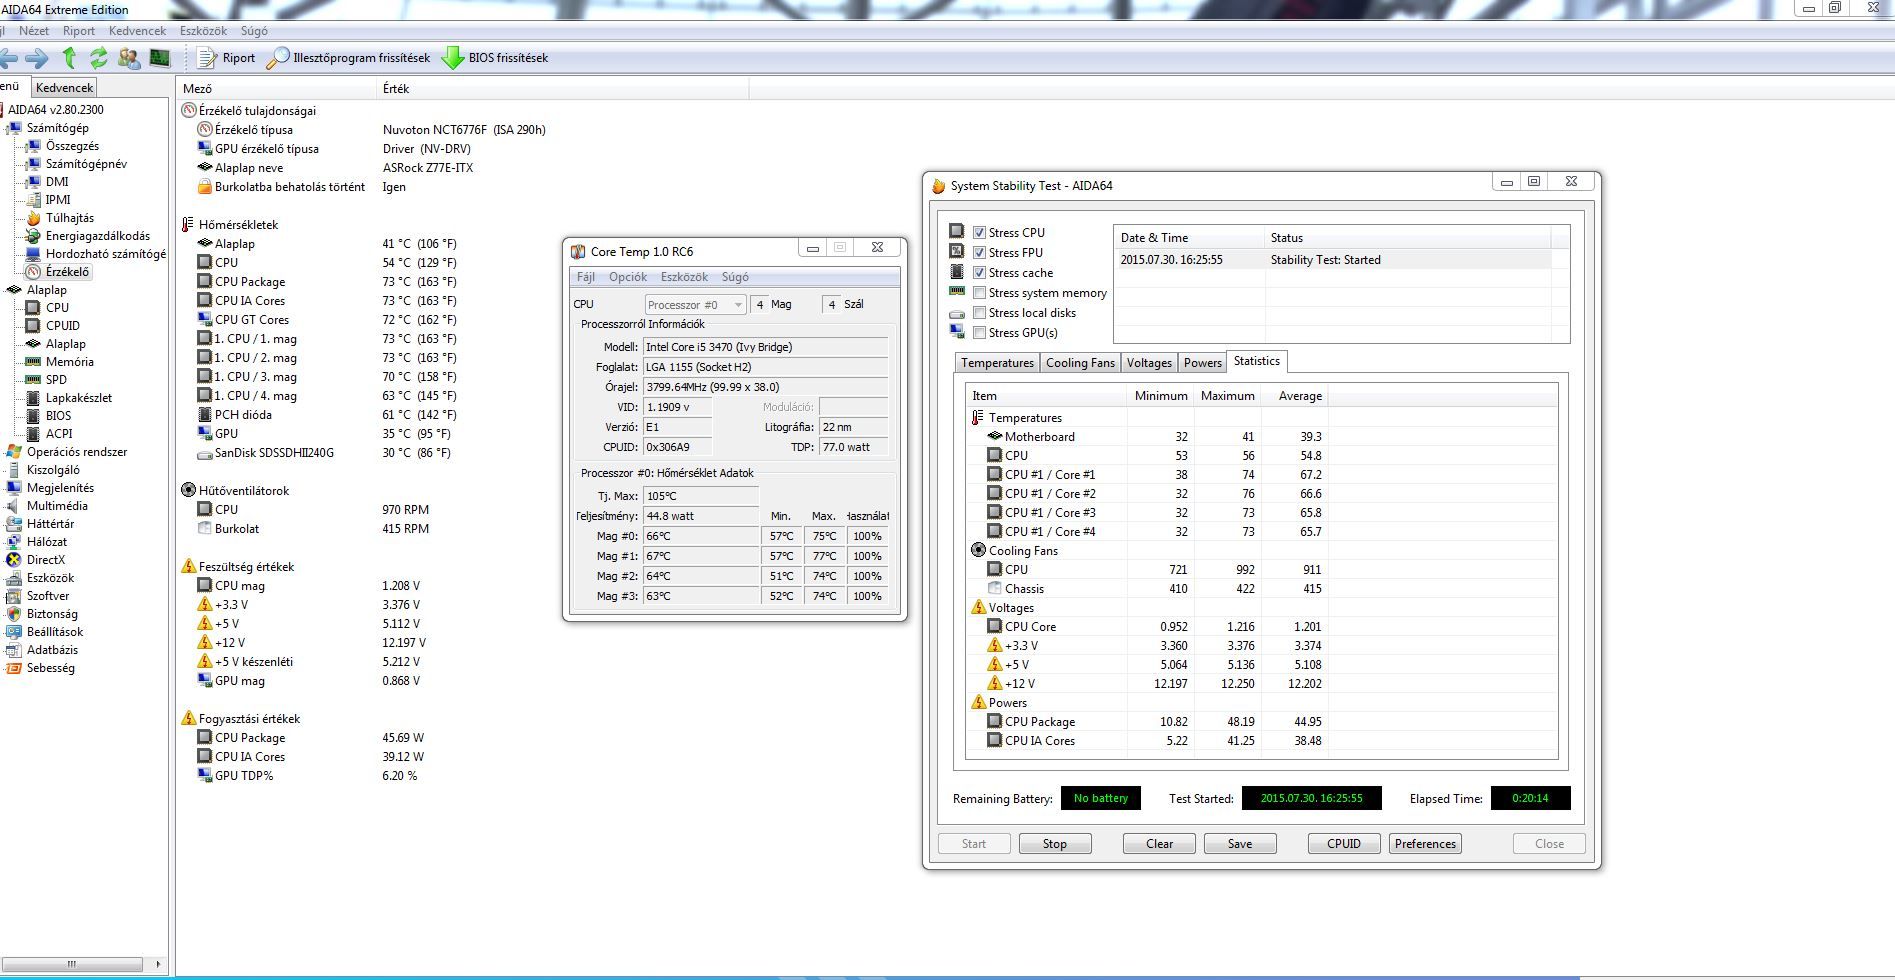Open the Súgó menu in AIDA64
This screenshot has height=980, width=1895.
pyautogui.click(x=254, y=31)
